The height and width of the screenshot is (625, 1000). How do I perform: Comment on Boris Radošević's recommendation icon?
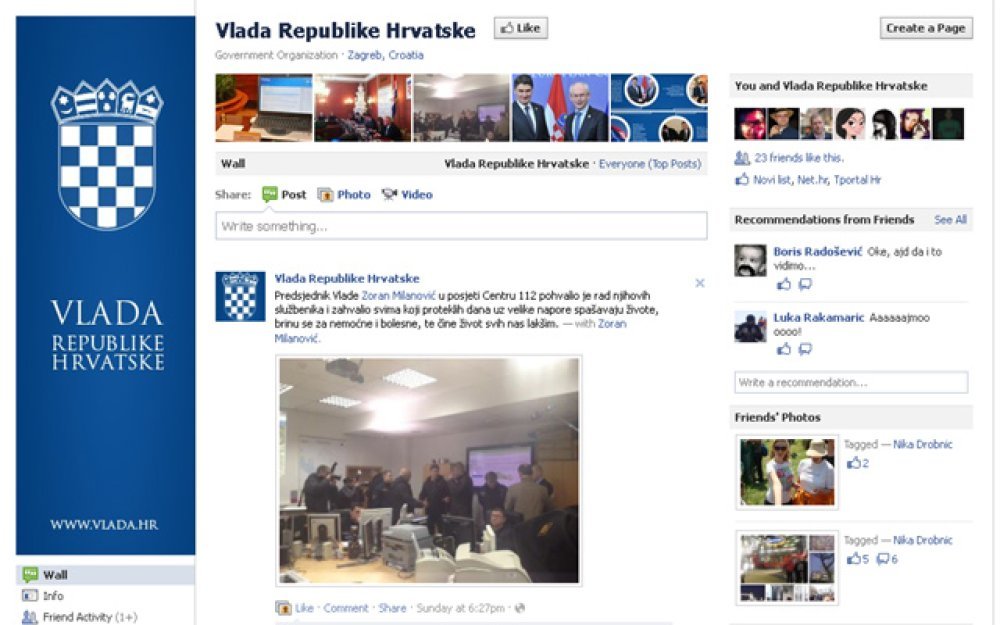(805, 284)
